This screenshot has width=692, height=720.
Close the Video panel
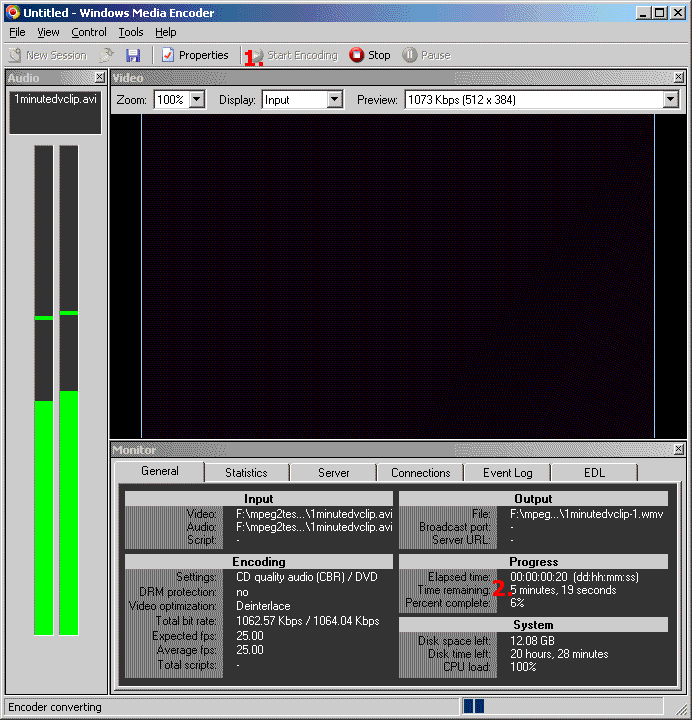(679, 77)
